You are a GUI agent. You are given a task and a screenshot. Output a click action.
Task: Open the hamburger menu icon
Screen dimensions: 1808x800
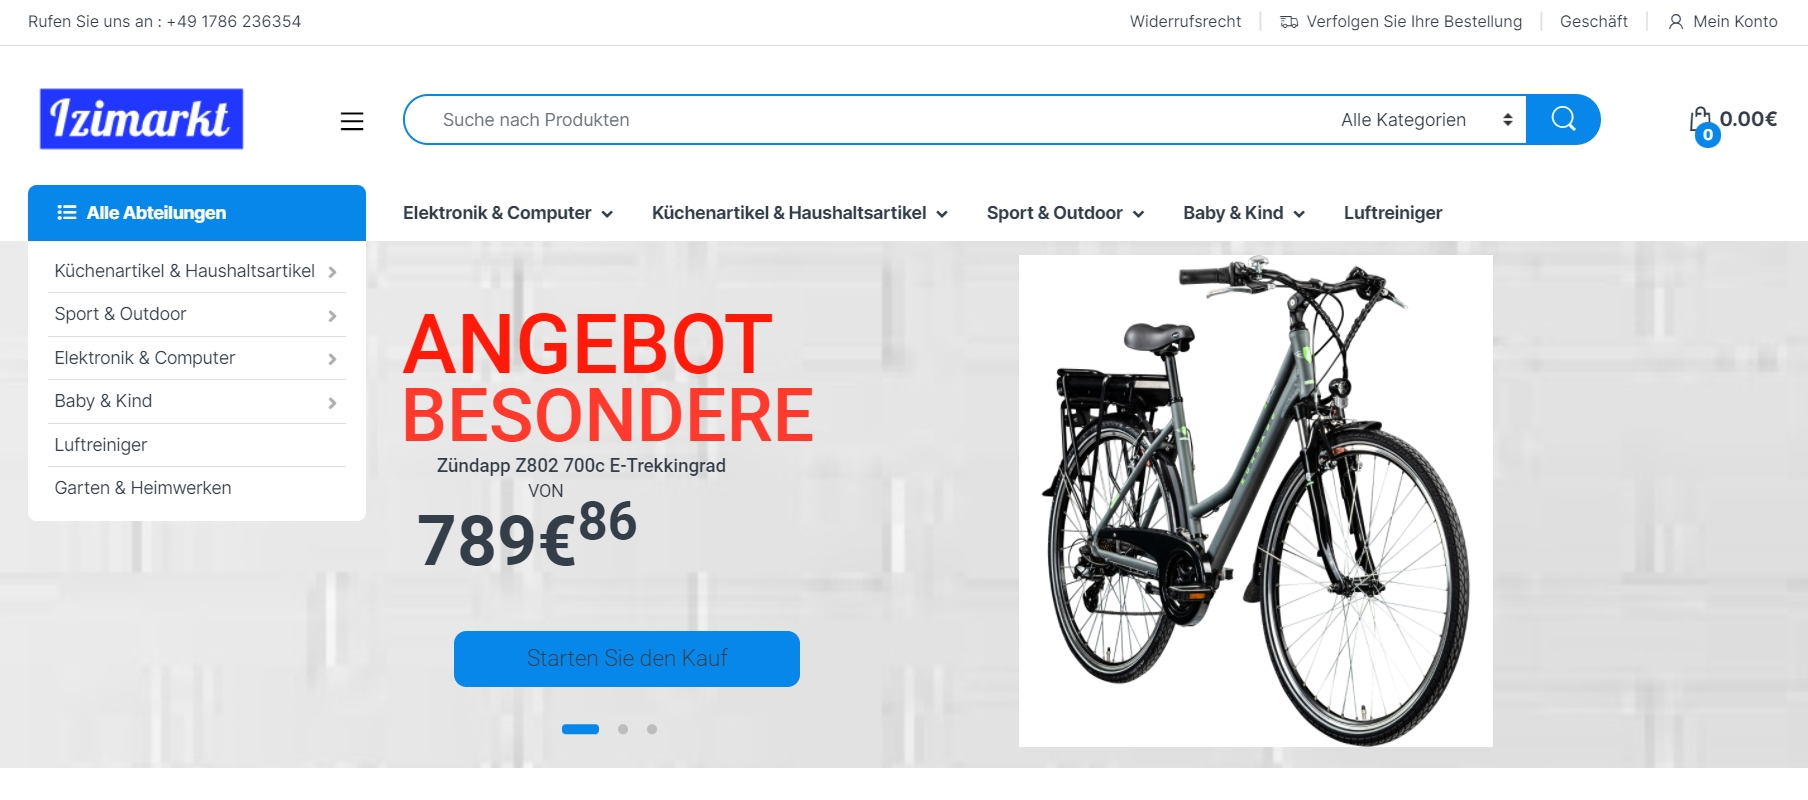pos(352,121)
